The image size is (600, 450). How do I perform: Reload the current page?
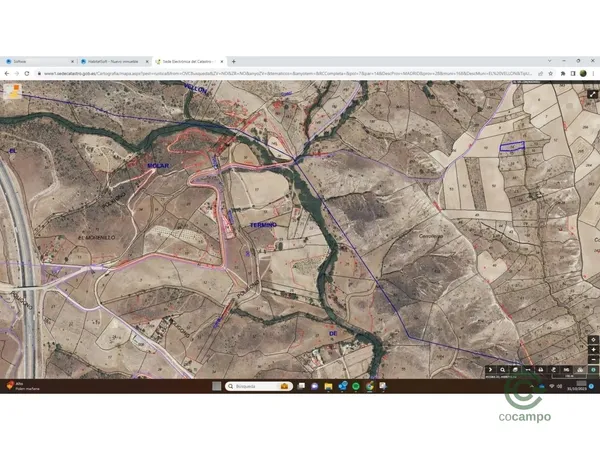(30, 73)
